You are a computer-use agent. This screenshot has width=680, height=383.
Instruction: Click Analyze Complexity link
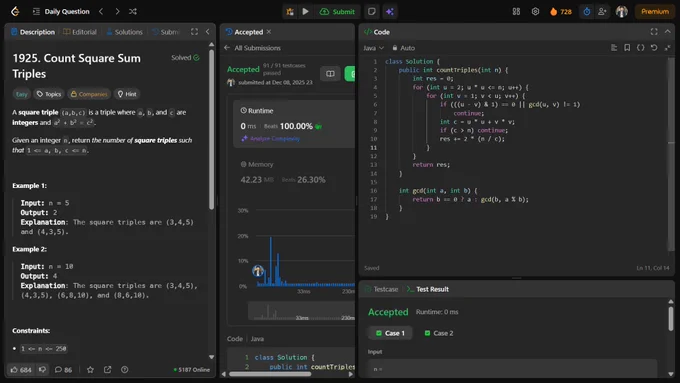(x=271, y=138)
